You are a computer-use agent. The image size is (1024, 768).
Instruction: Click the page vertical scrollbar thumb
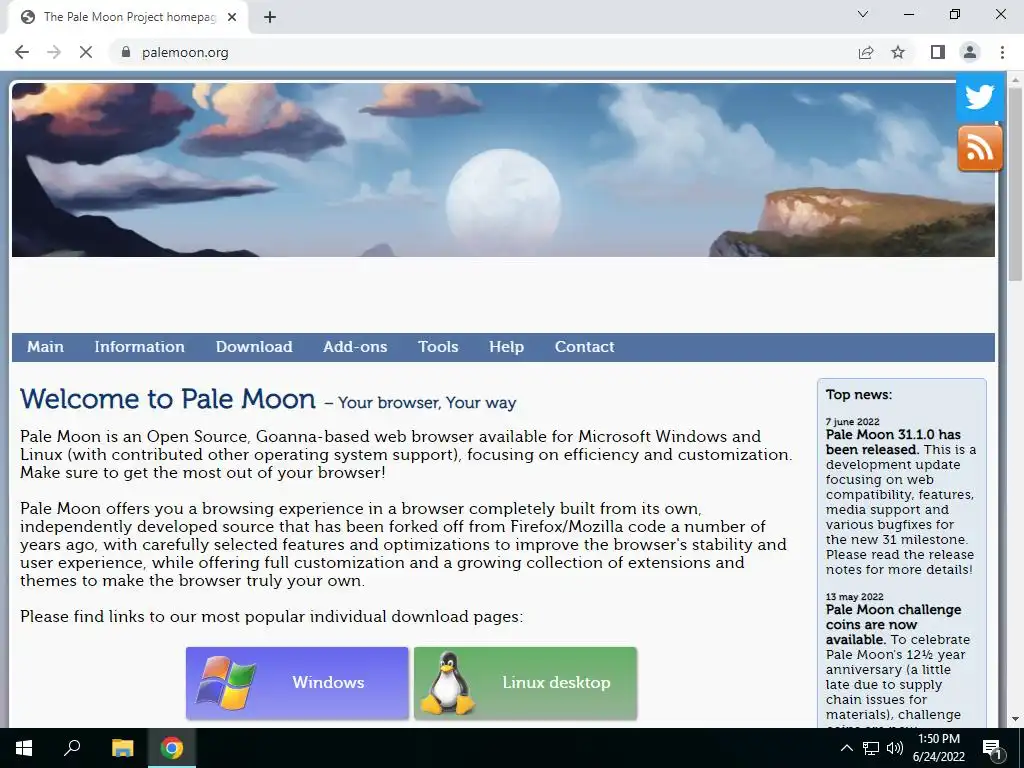tap(1015, 183)
